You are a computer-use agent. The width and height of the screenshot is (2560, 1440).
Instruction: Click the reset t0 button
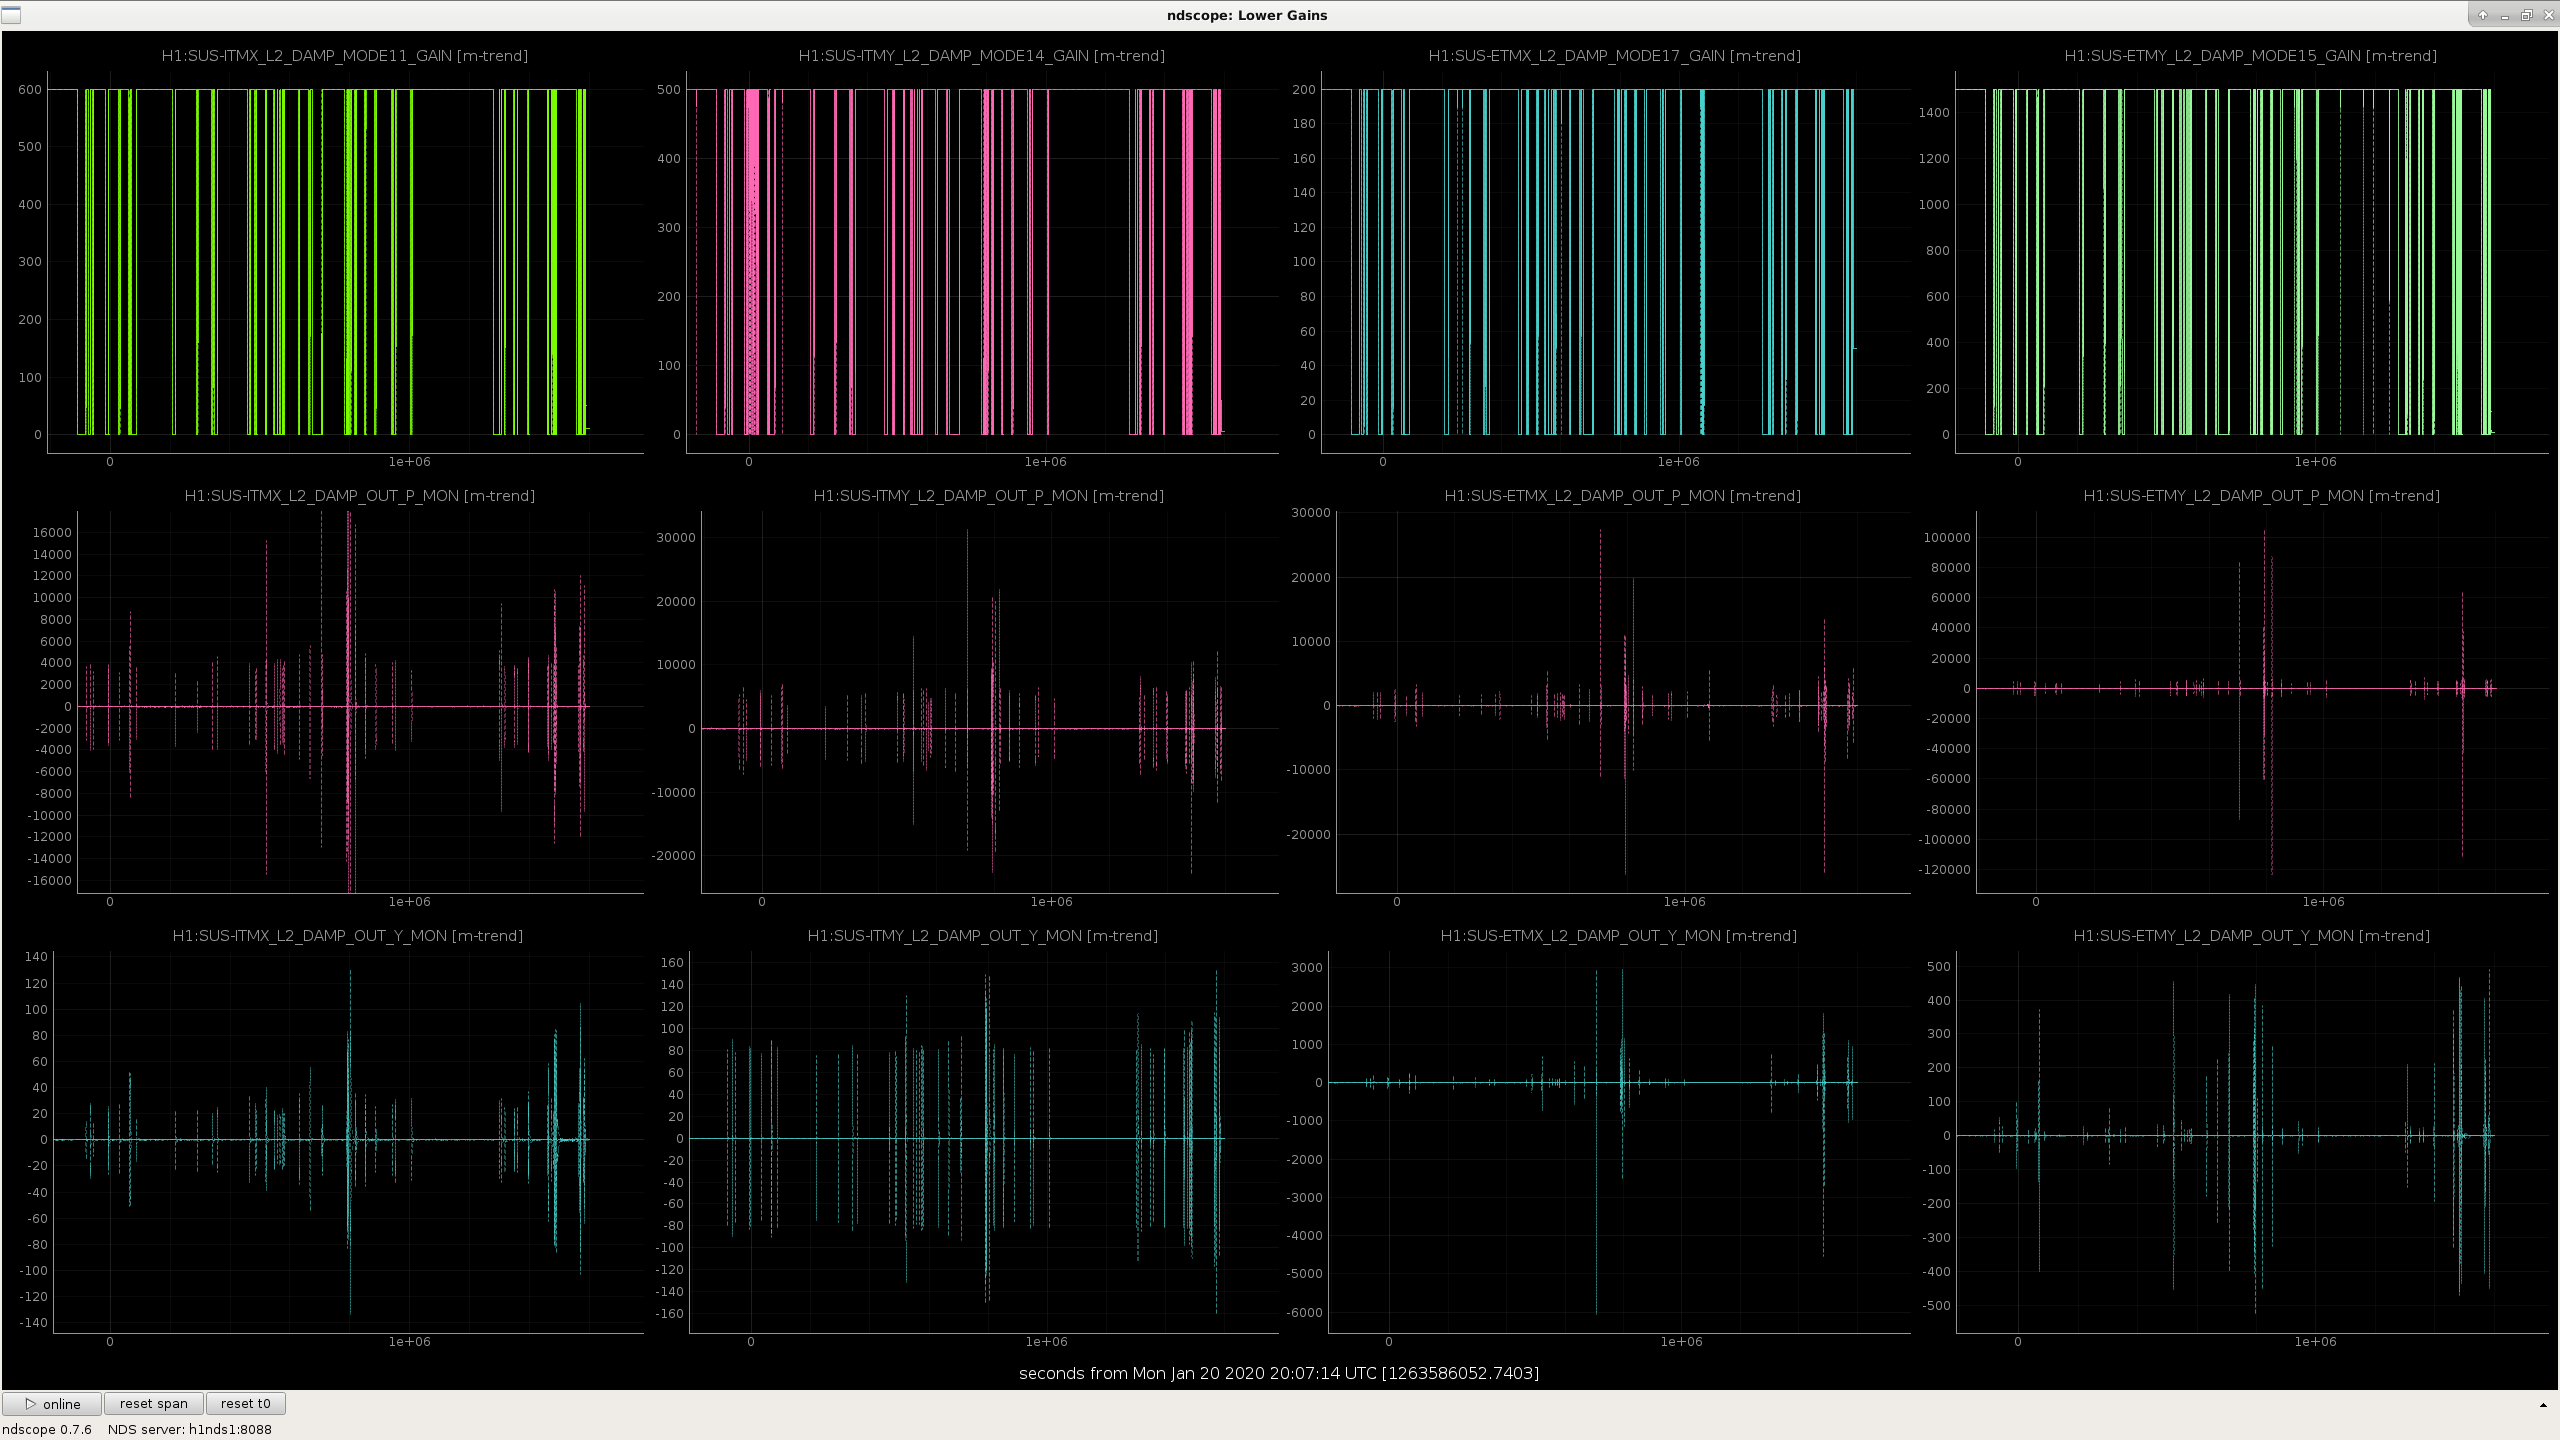point(246,1403)
